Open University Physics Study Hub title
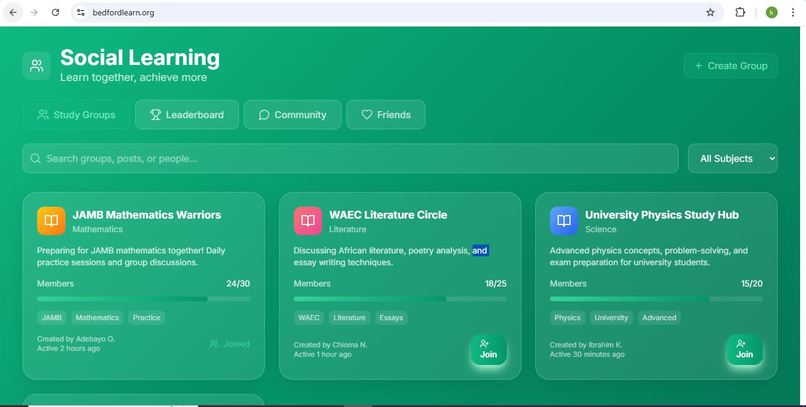The height and width of the screenshot is (407, 806). click(x=662, y=215)
